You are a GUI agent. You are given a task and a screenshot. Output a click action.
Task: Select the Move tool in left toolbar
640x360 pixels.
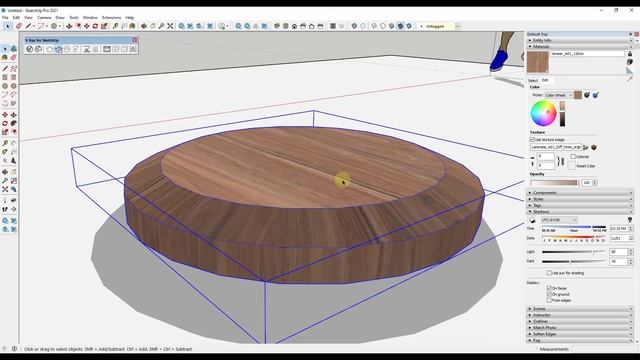pyautogui.click(x=5, y=115)
